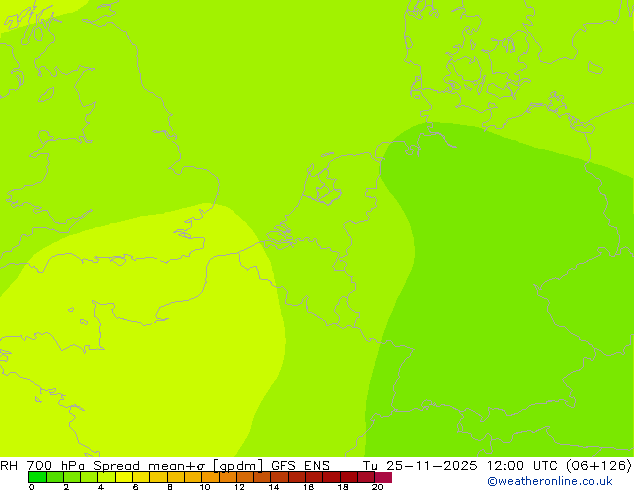Screen dimensions: 634x490
Task: Click the legend label '14'
Action: coord(274,487)
